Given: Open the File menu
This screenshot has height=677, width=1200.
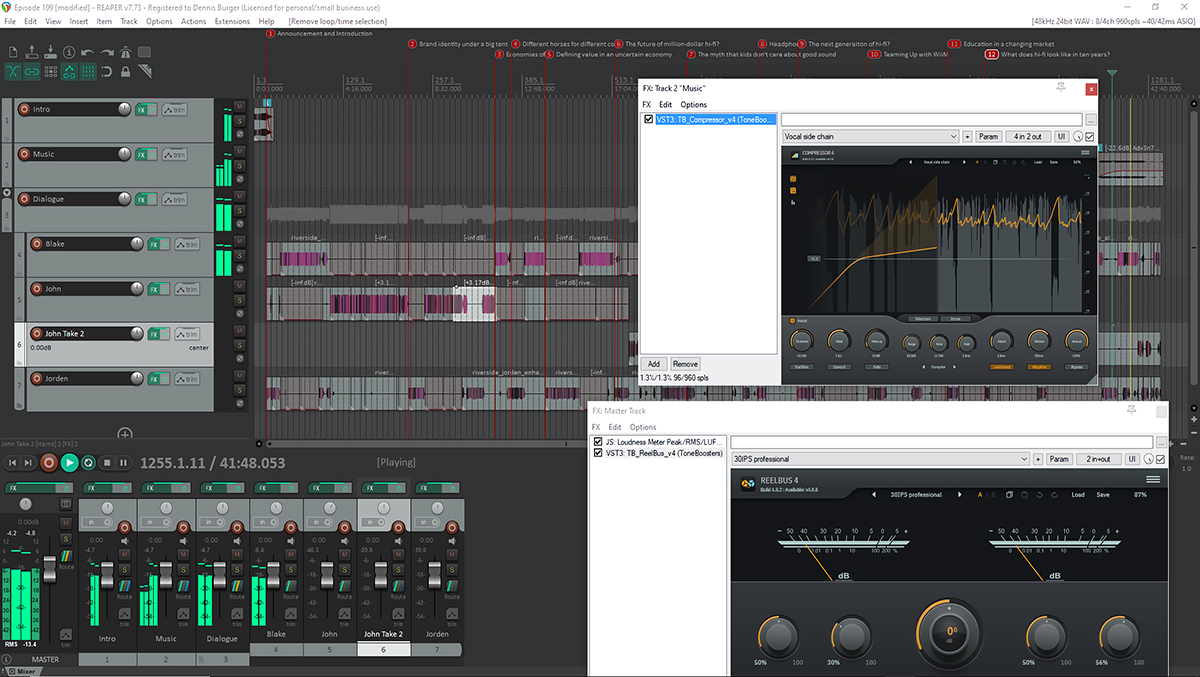Looking at the screenshot, I should click(10, 21).
